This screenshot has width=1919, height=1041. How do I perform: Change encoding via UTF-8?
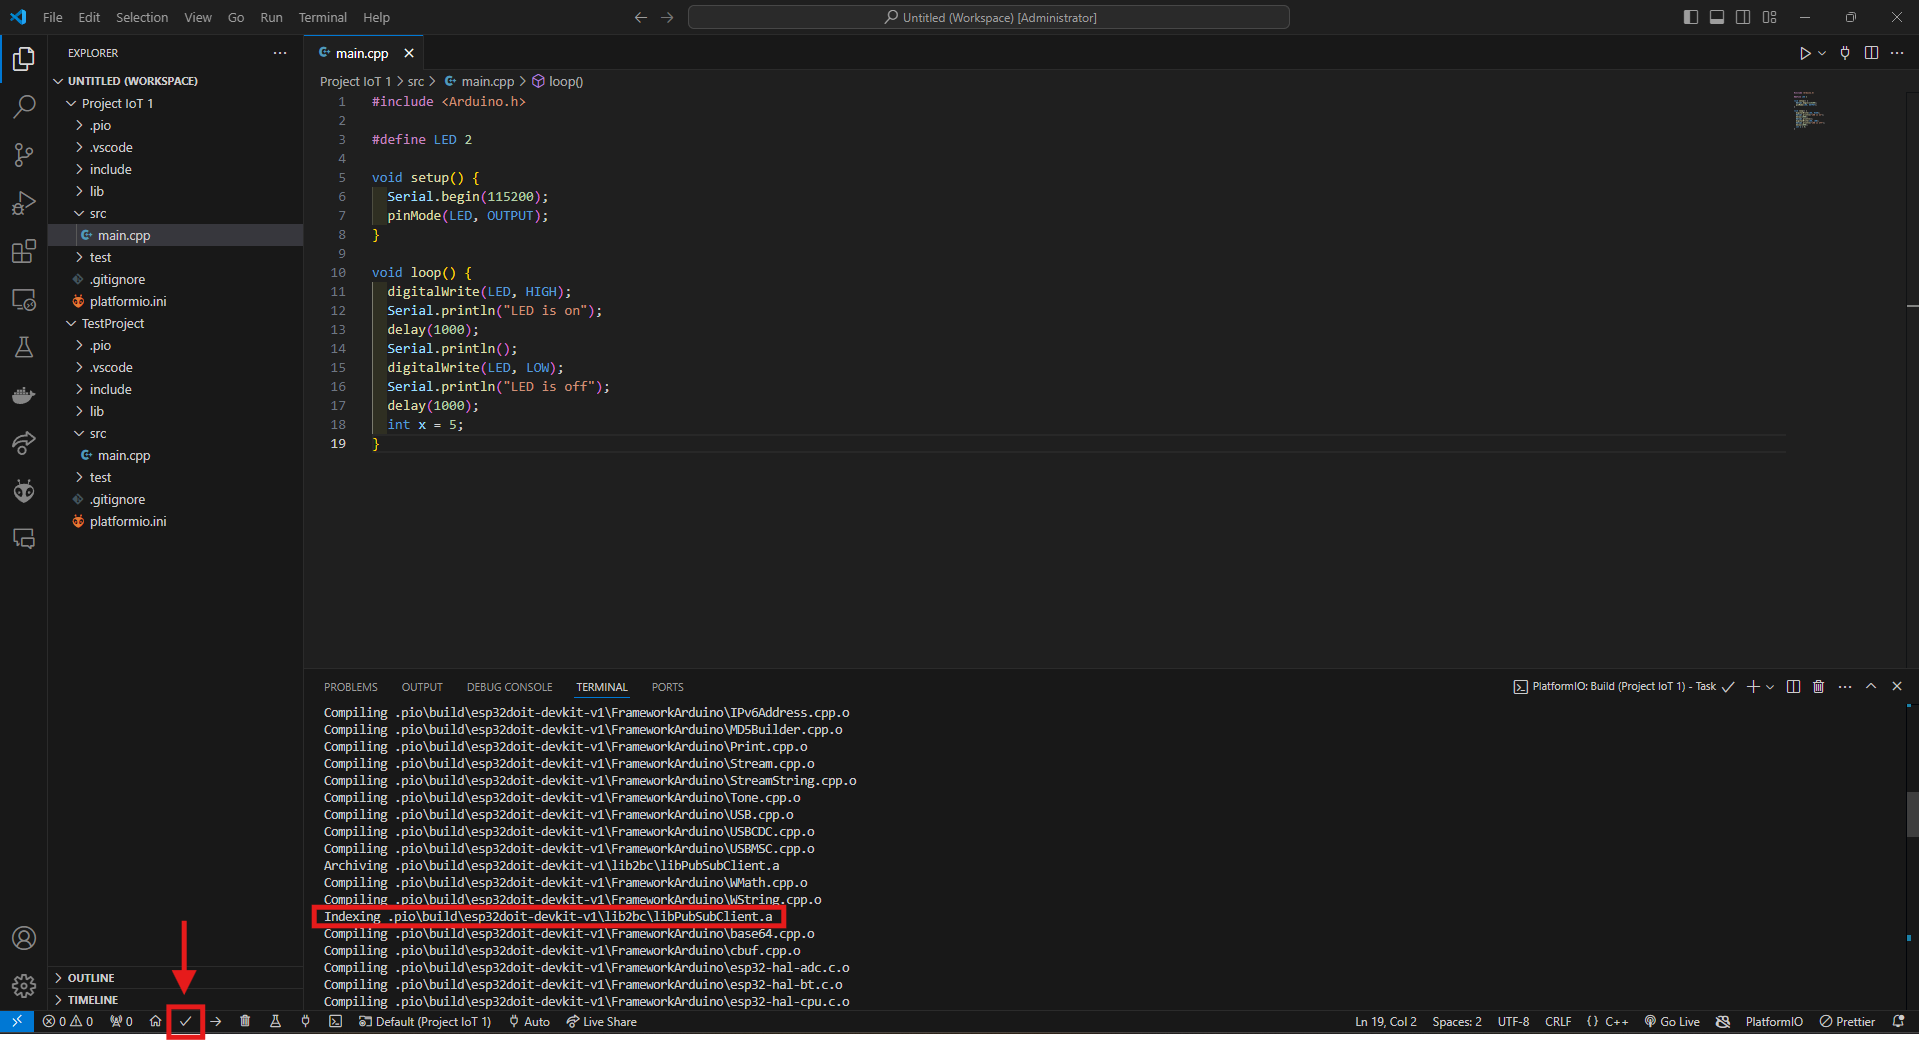(x=1513, y=1021)
